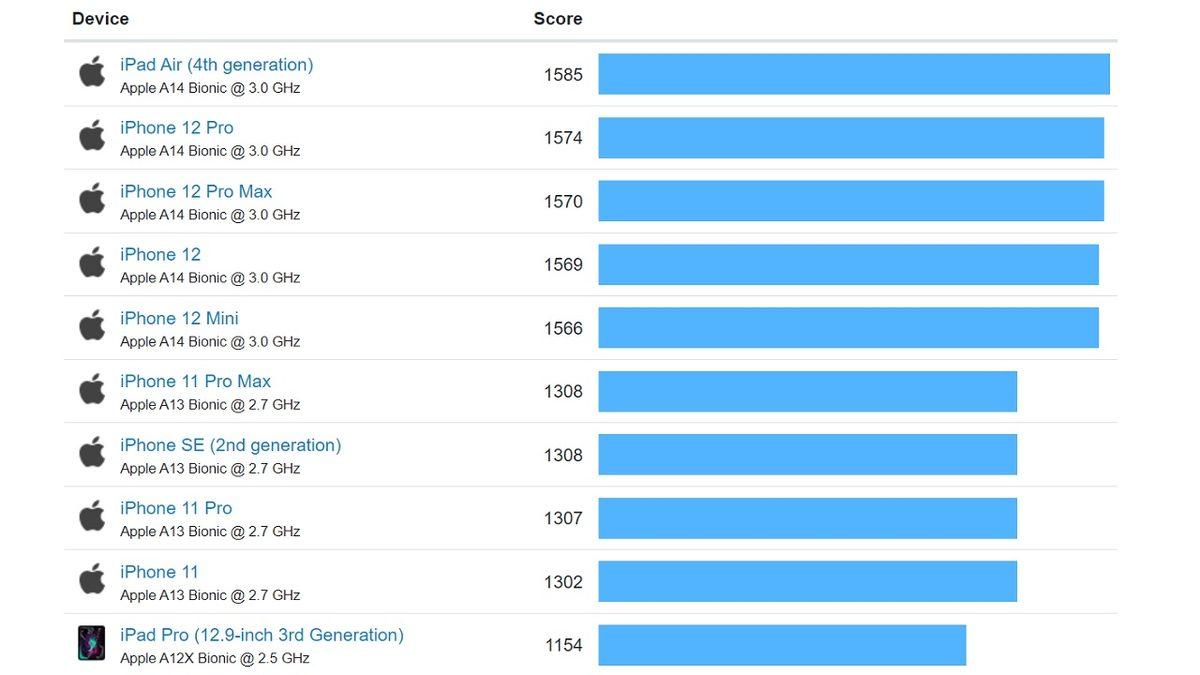Click the Apple logo beside iPhone 11
The width and height of the screenshot is (1200, 675).
point(91,579)
